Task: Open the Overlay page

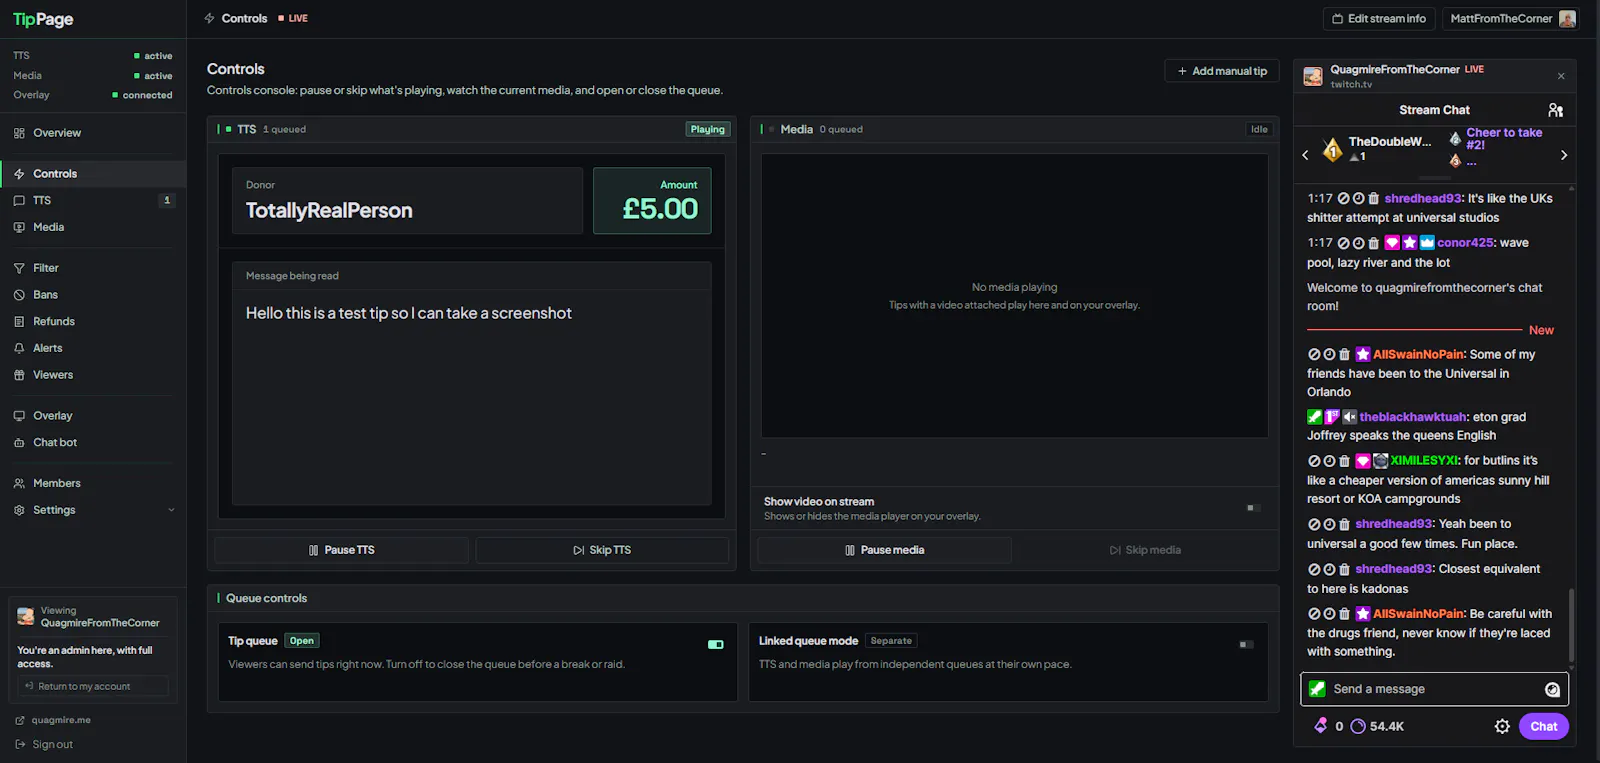Action: [x=93, y=416]
